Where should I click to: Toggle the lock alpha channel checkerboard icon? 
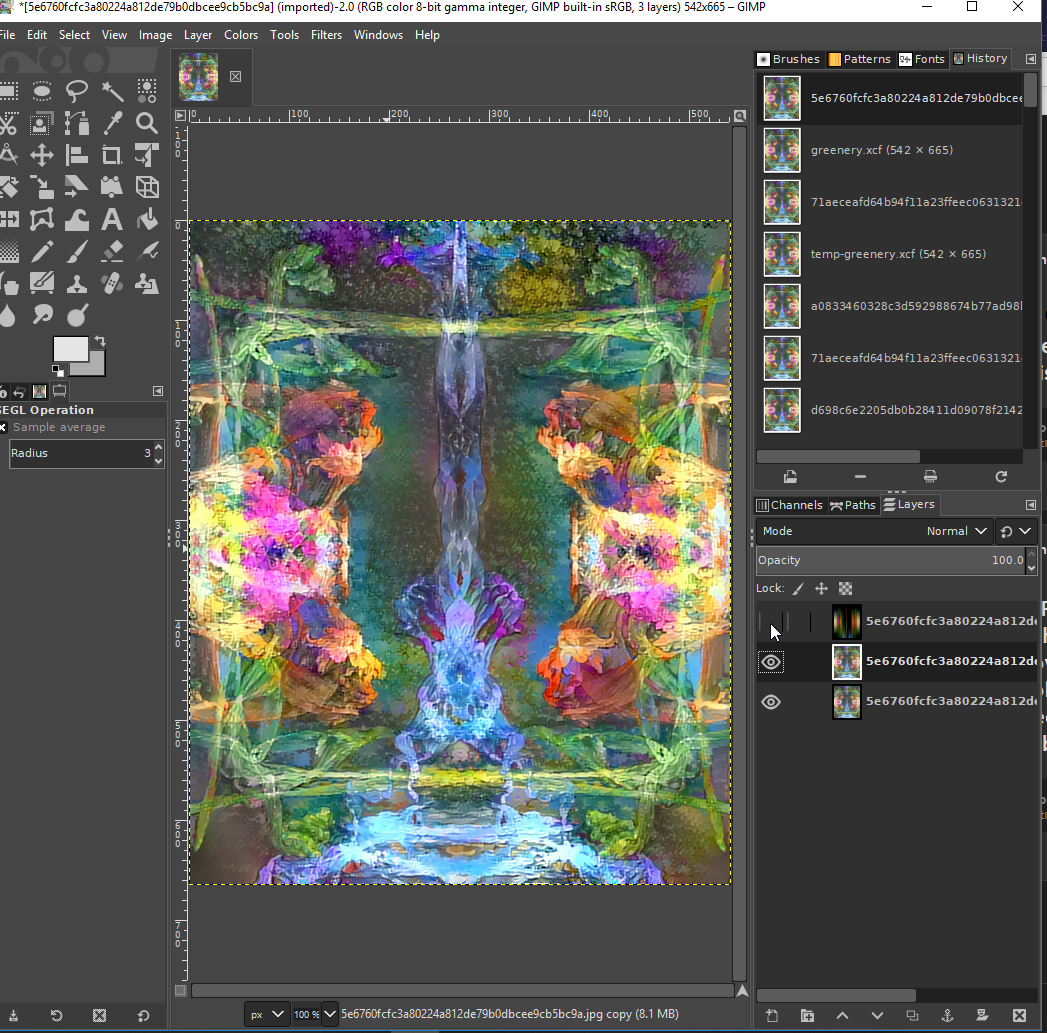click(845, 589)
